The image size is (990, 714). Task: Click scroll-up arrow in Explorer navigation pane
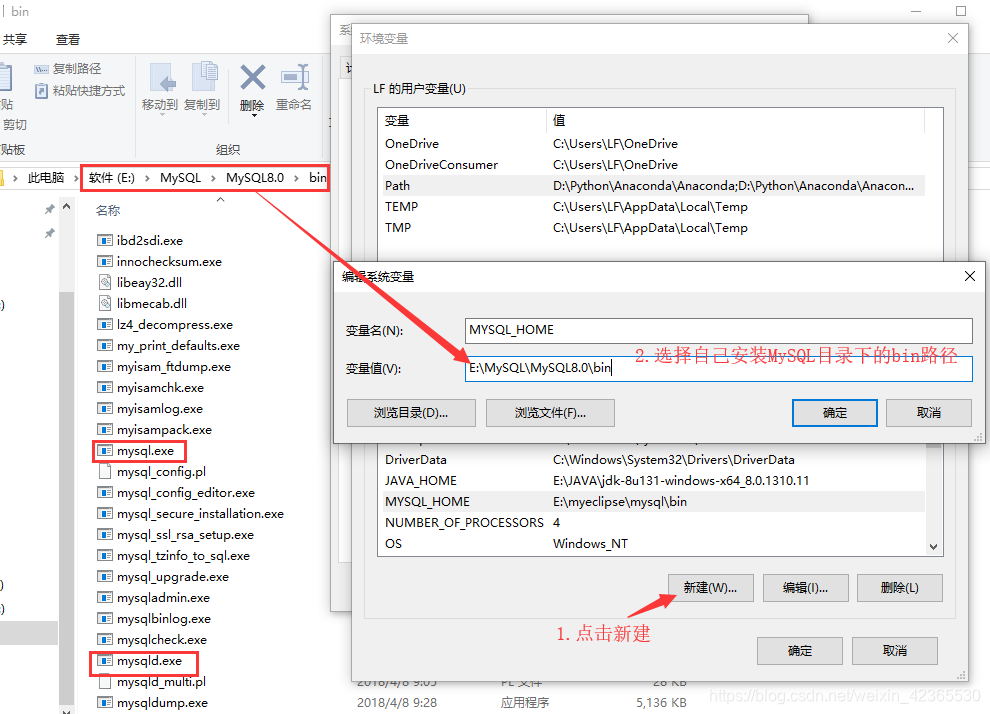click(x=66, y=206)
